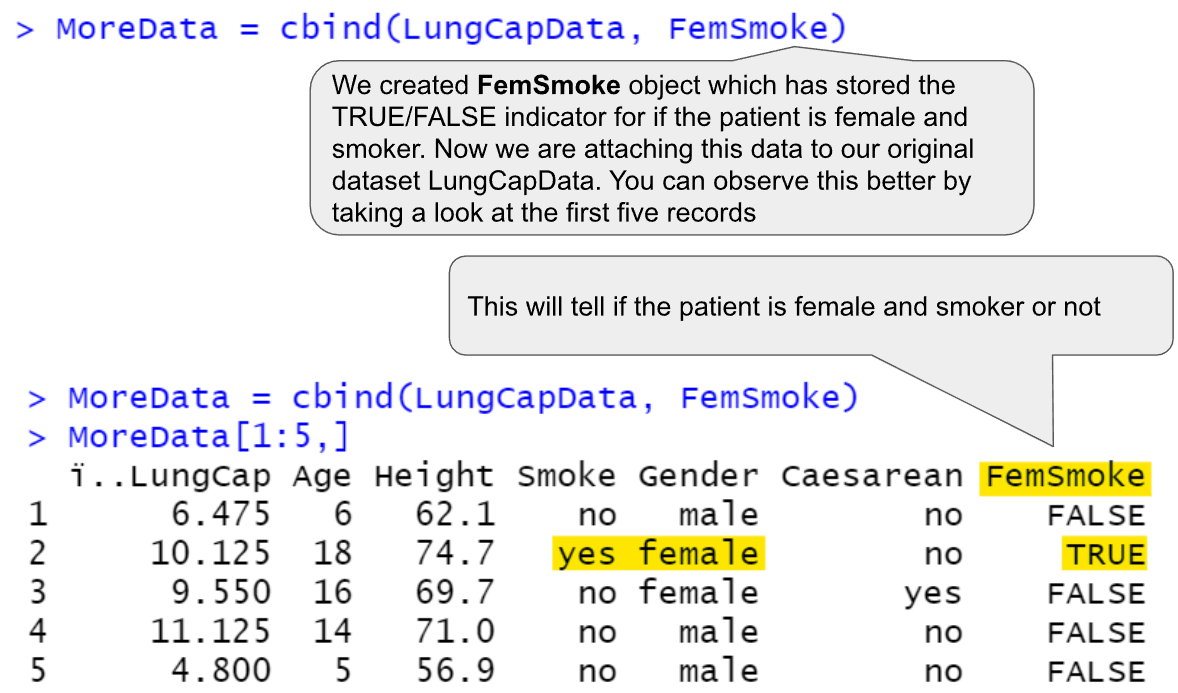Click the highlighted "female" Gender value
Screen dimensions: 1178x693
(x=699, y=554)
